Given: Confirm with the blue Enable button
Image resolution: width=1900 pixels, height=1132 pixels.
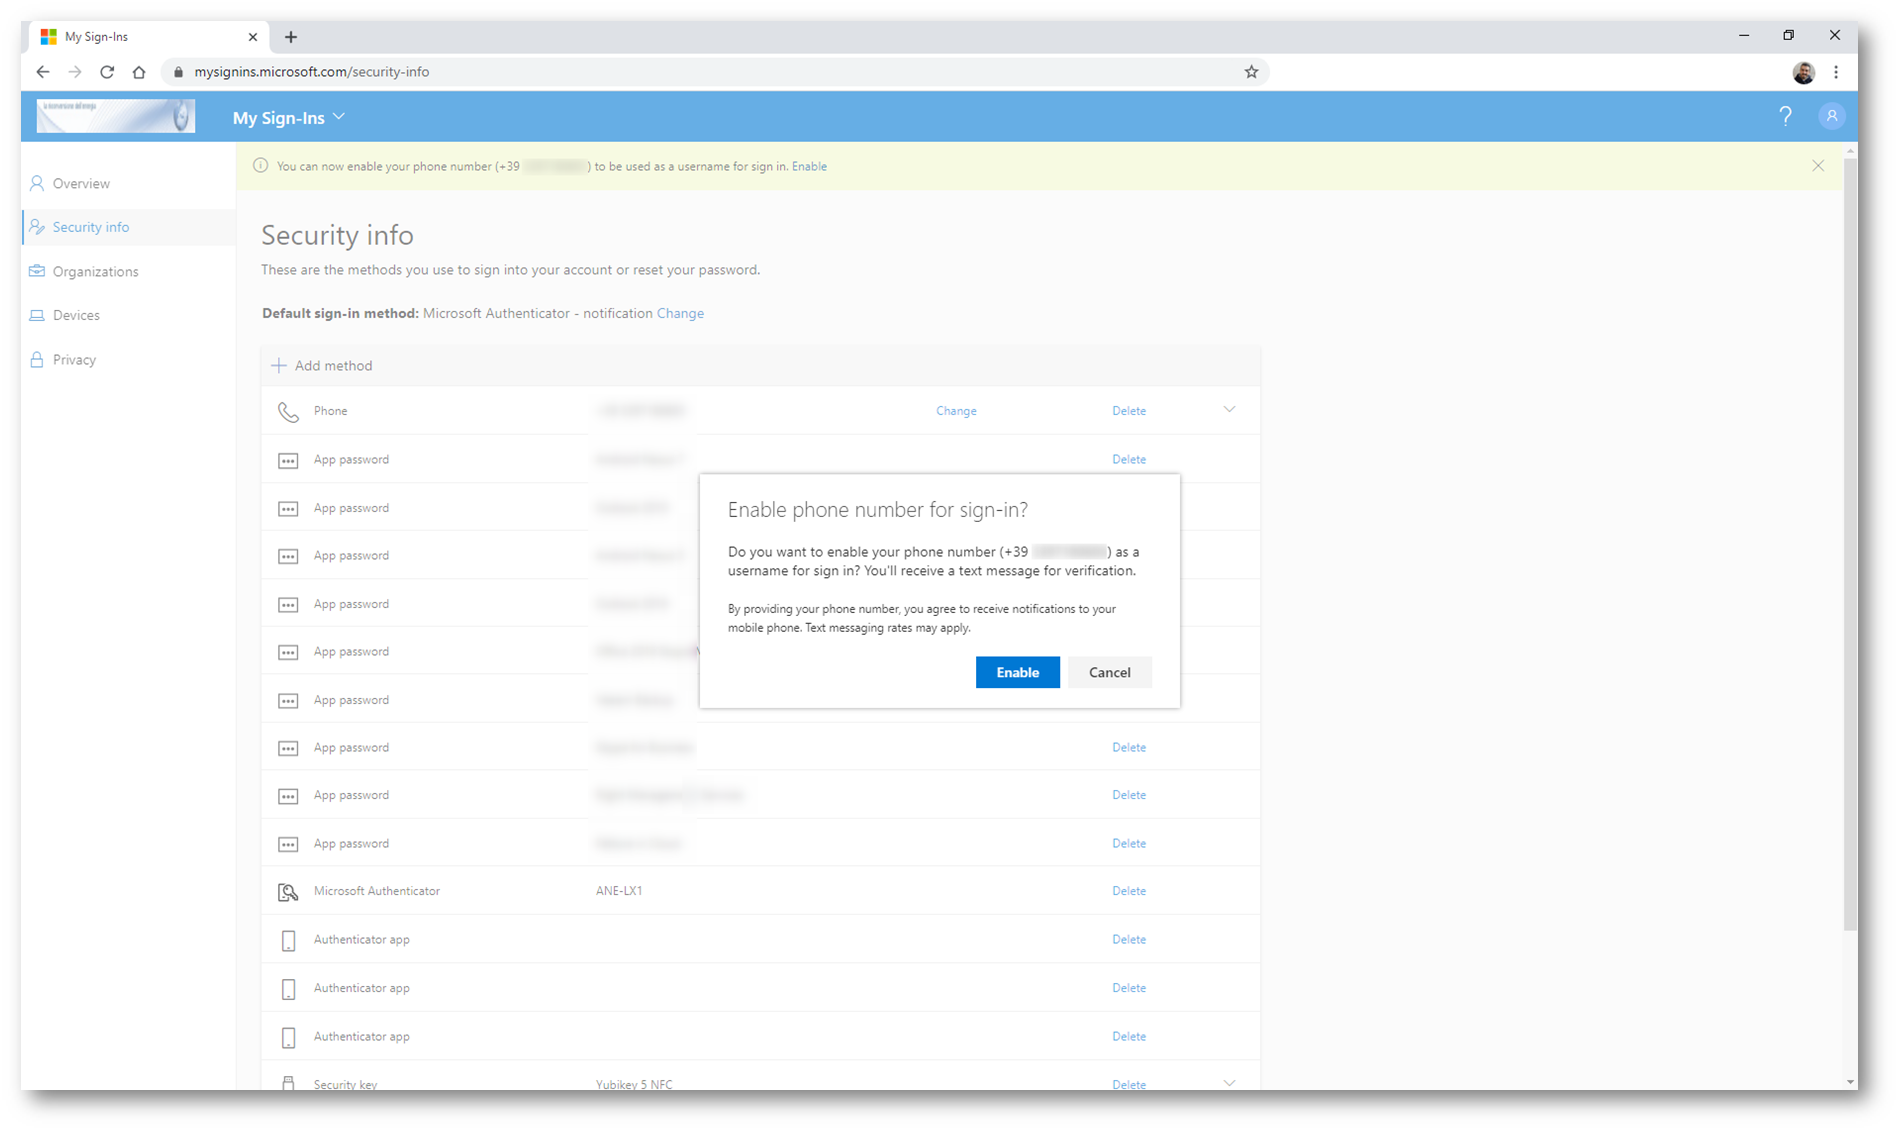Looking at the screenshot, I should pyautogui.click(x=1018, y=672).
